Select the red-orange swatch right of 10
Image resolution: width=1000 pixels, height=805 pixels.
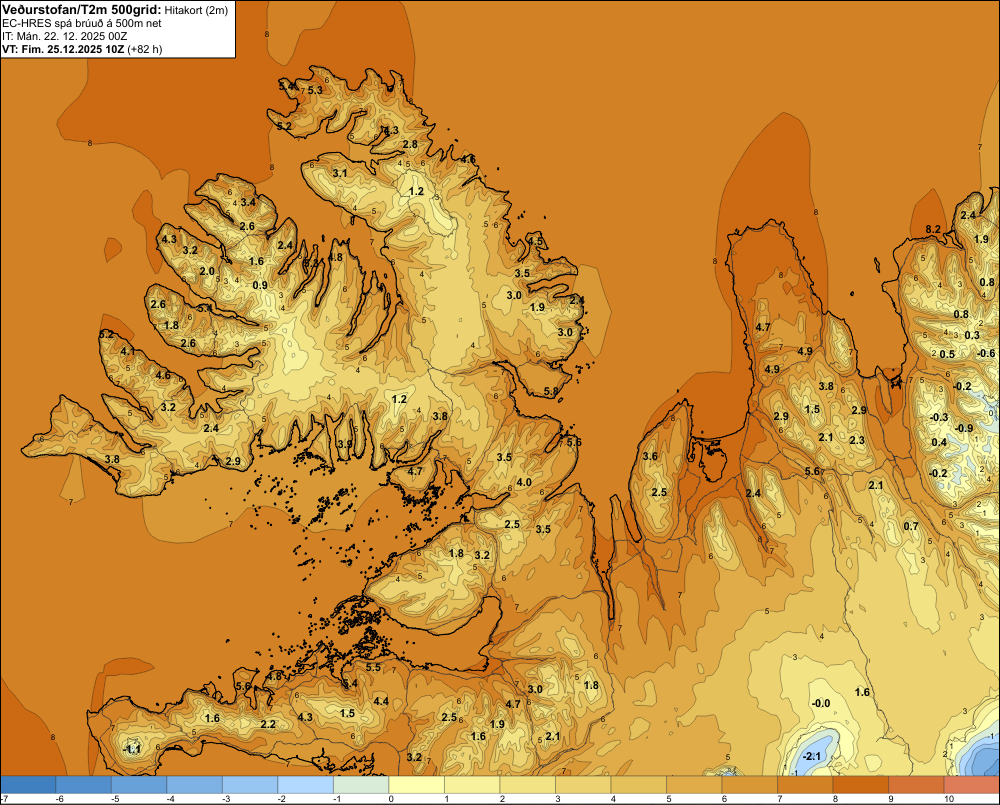pos(971,785)
